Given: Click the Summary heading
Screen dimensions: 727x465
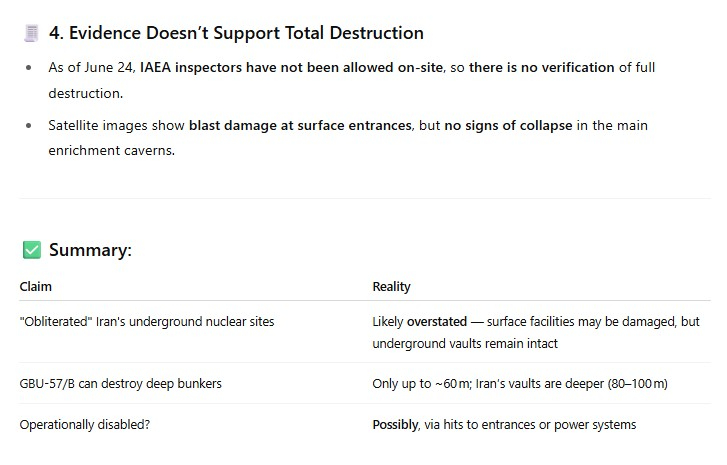Looking at the screenshot, I should click(x=90, y=250).
